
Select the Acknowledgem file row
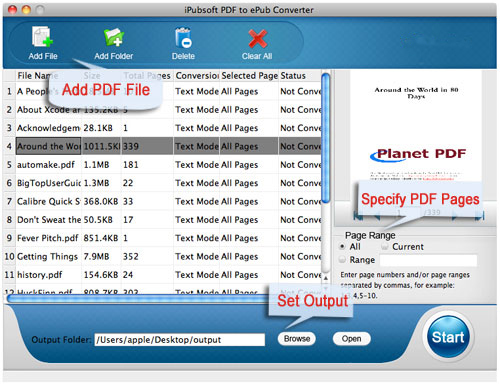pyautogui.click(x=162, y=128)
